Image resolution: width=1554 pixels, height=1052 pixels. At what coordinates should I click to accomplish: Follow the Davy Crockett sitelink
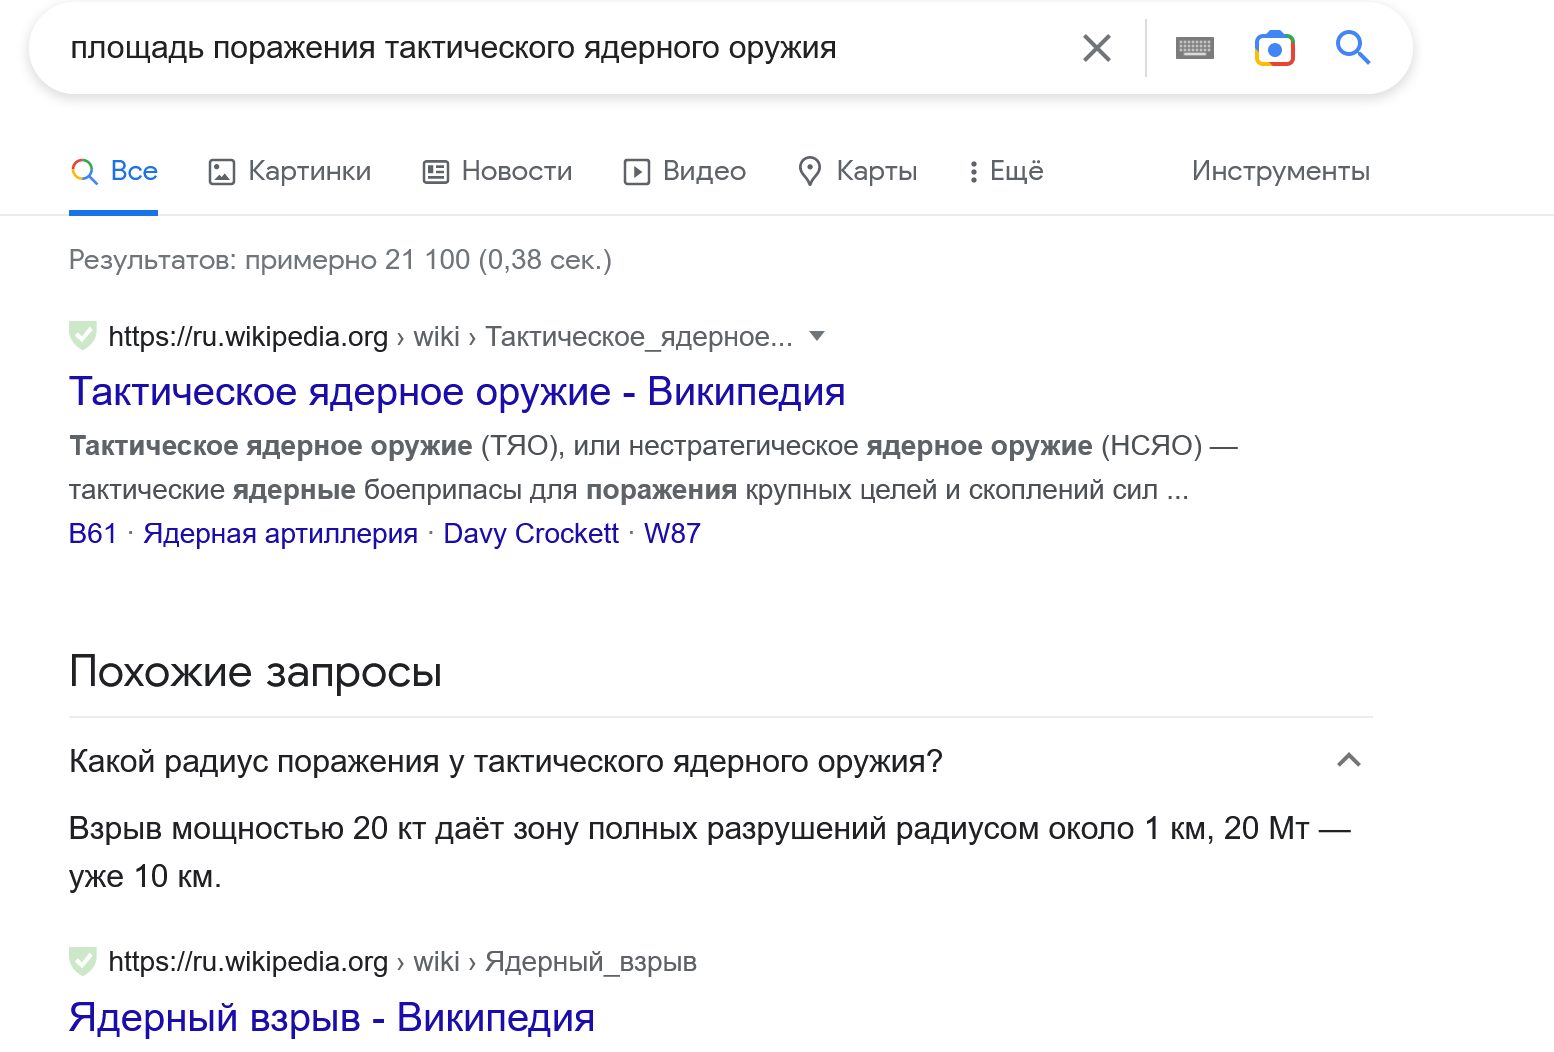[531, 534]
